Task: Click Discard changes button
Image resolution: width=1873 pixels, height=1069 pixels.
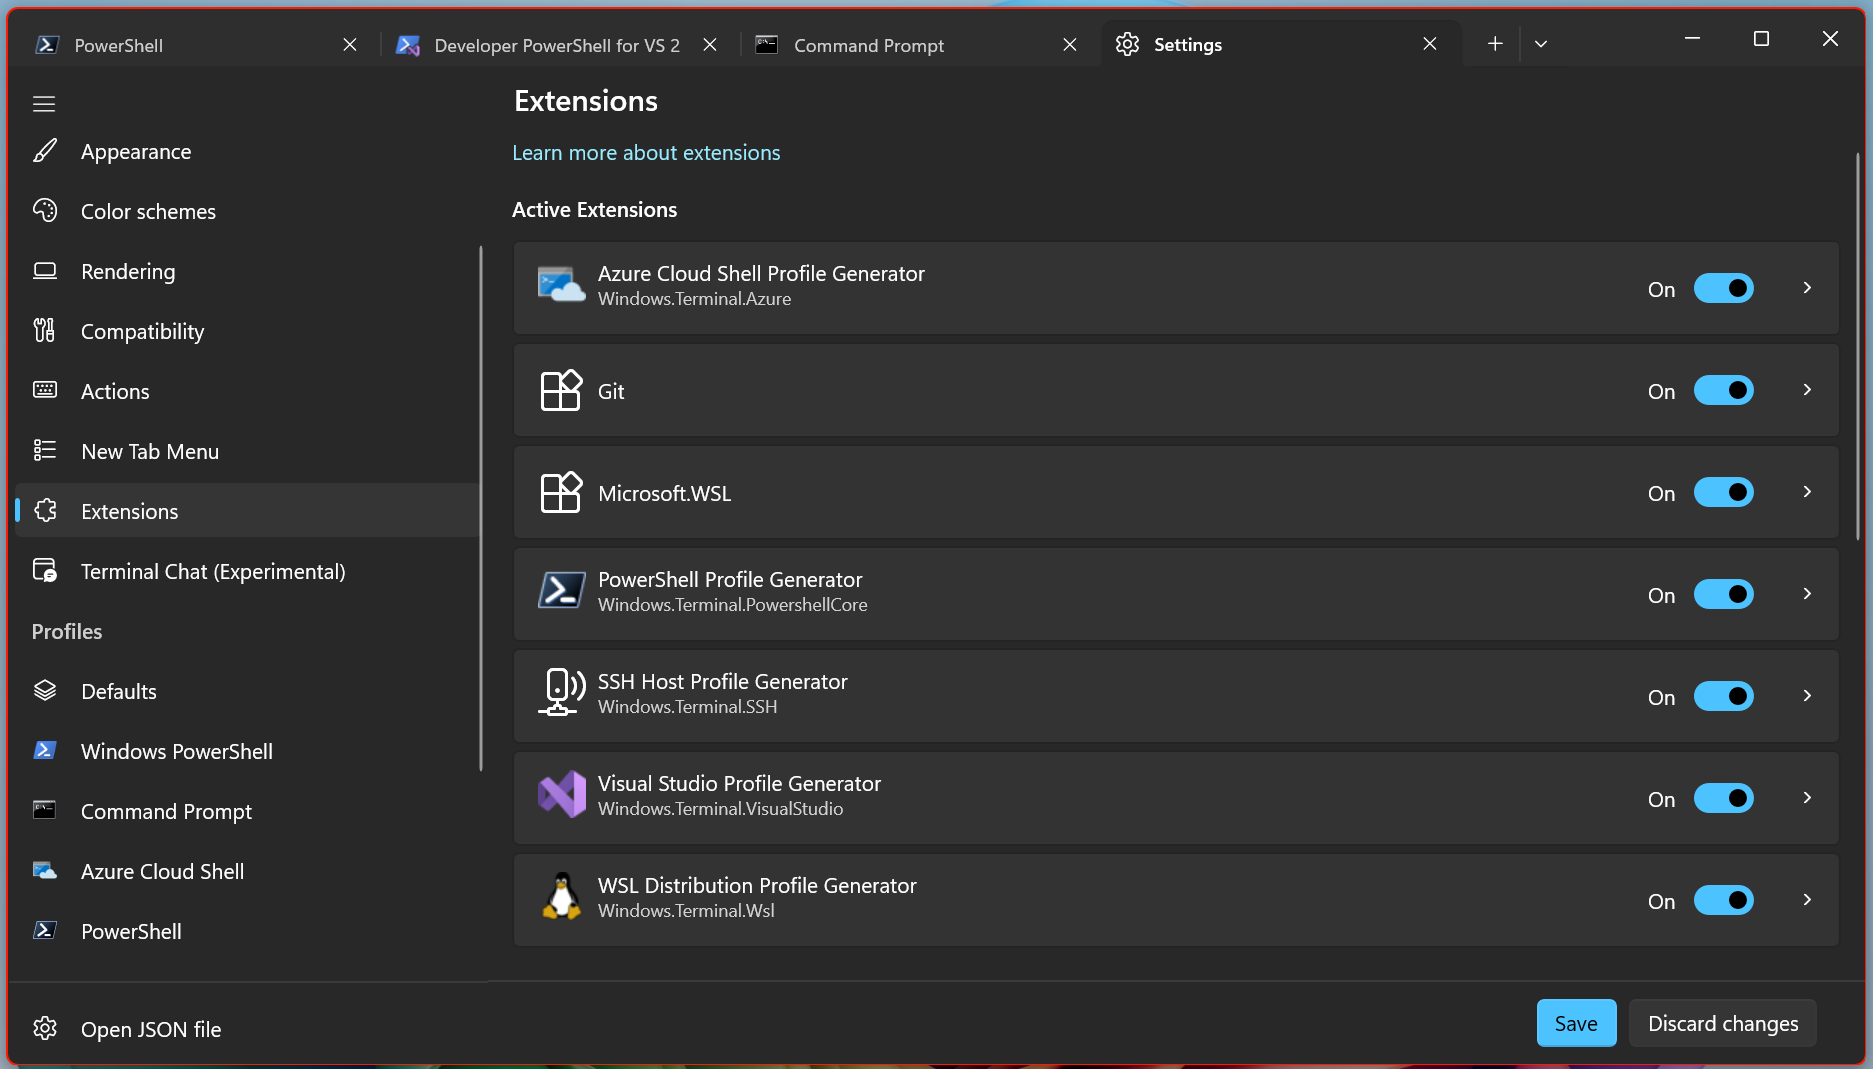Action: (x=1723, y=1023)
